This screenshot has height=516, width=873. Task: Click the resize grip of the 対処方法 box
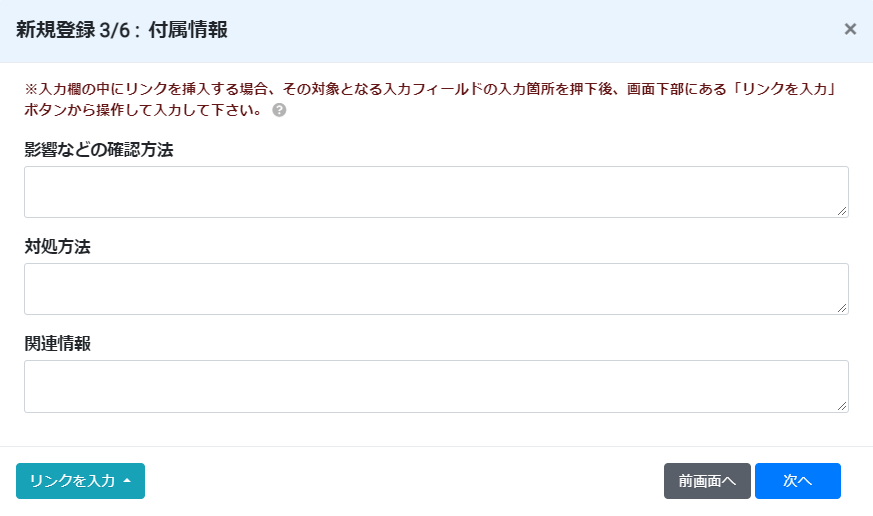tap(842, 308)
